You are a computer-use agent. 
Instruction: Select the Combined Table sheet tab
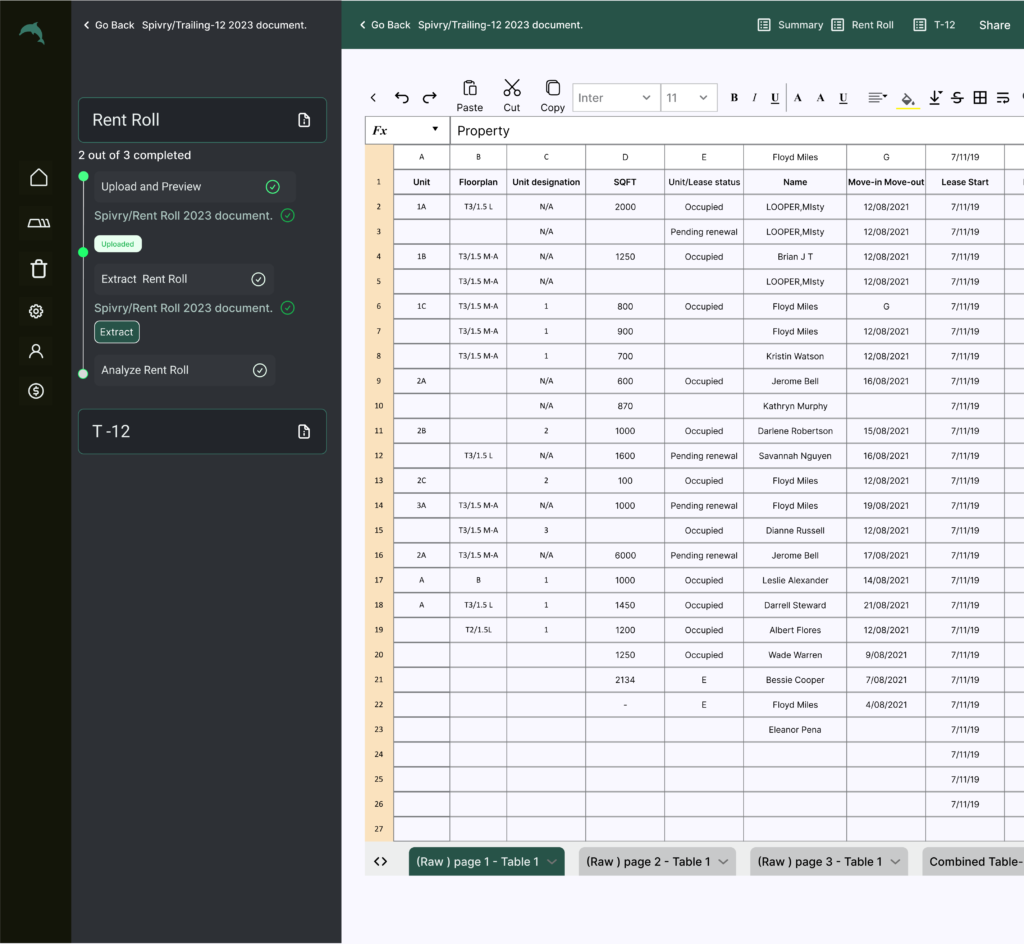973,862
